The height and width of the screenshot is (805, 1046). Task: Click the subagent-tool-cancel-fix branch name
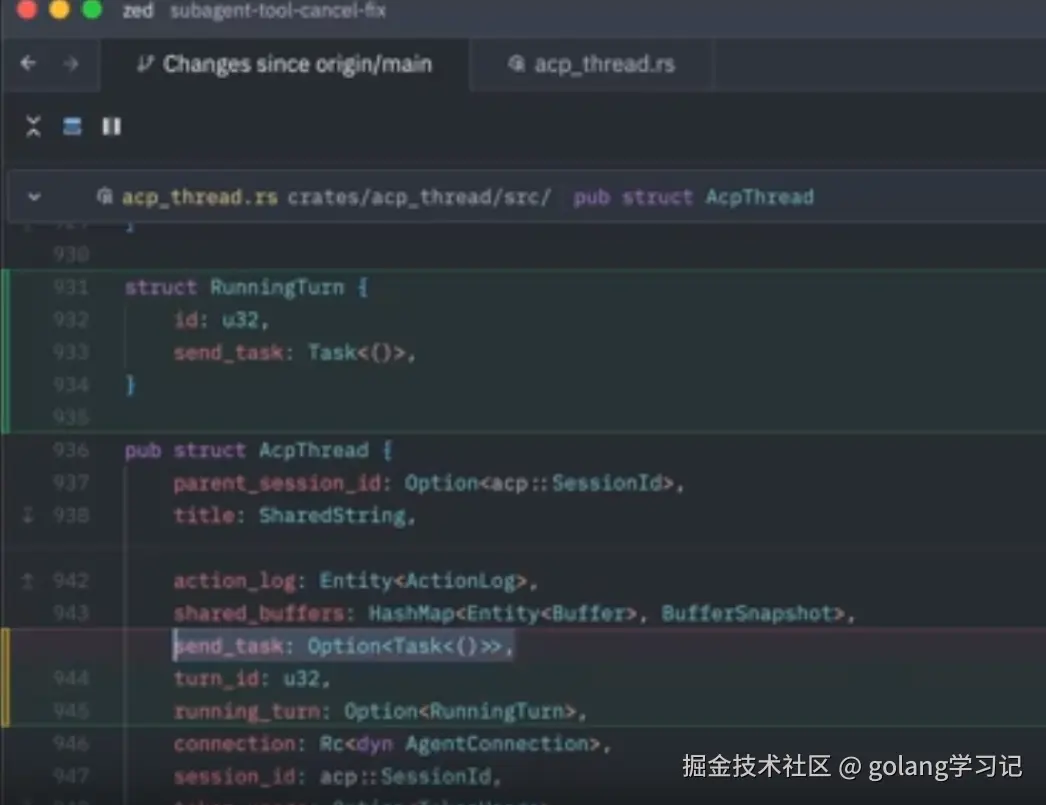(x=278, y=11)
